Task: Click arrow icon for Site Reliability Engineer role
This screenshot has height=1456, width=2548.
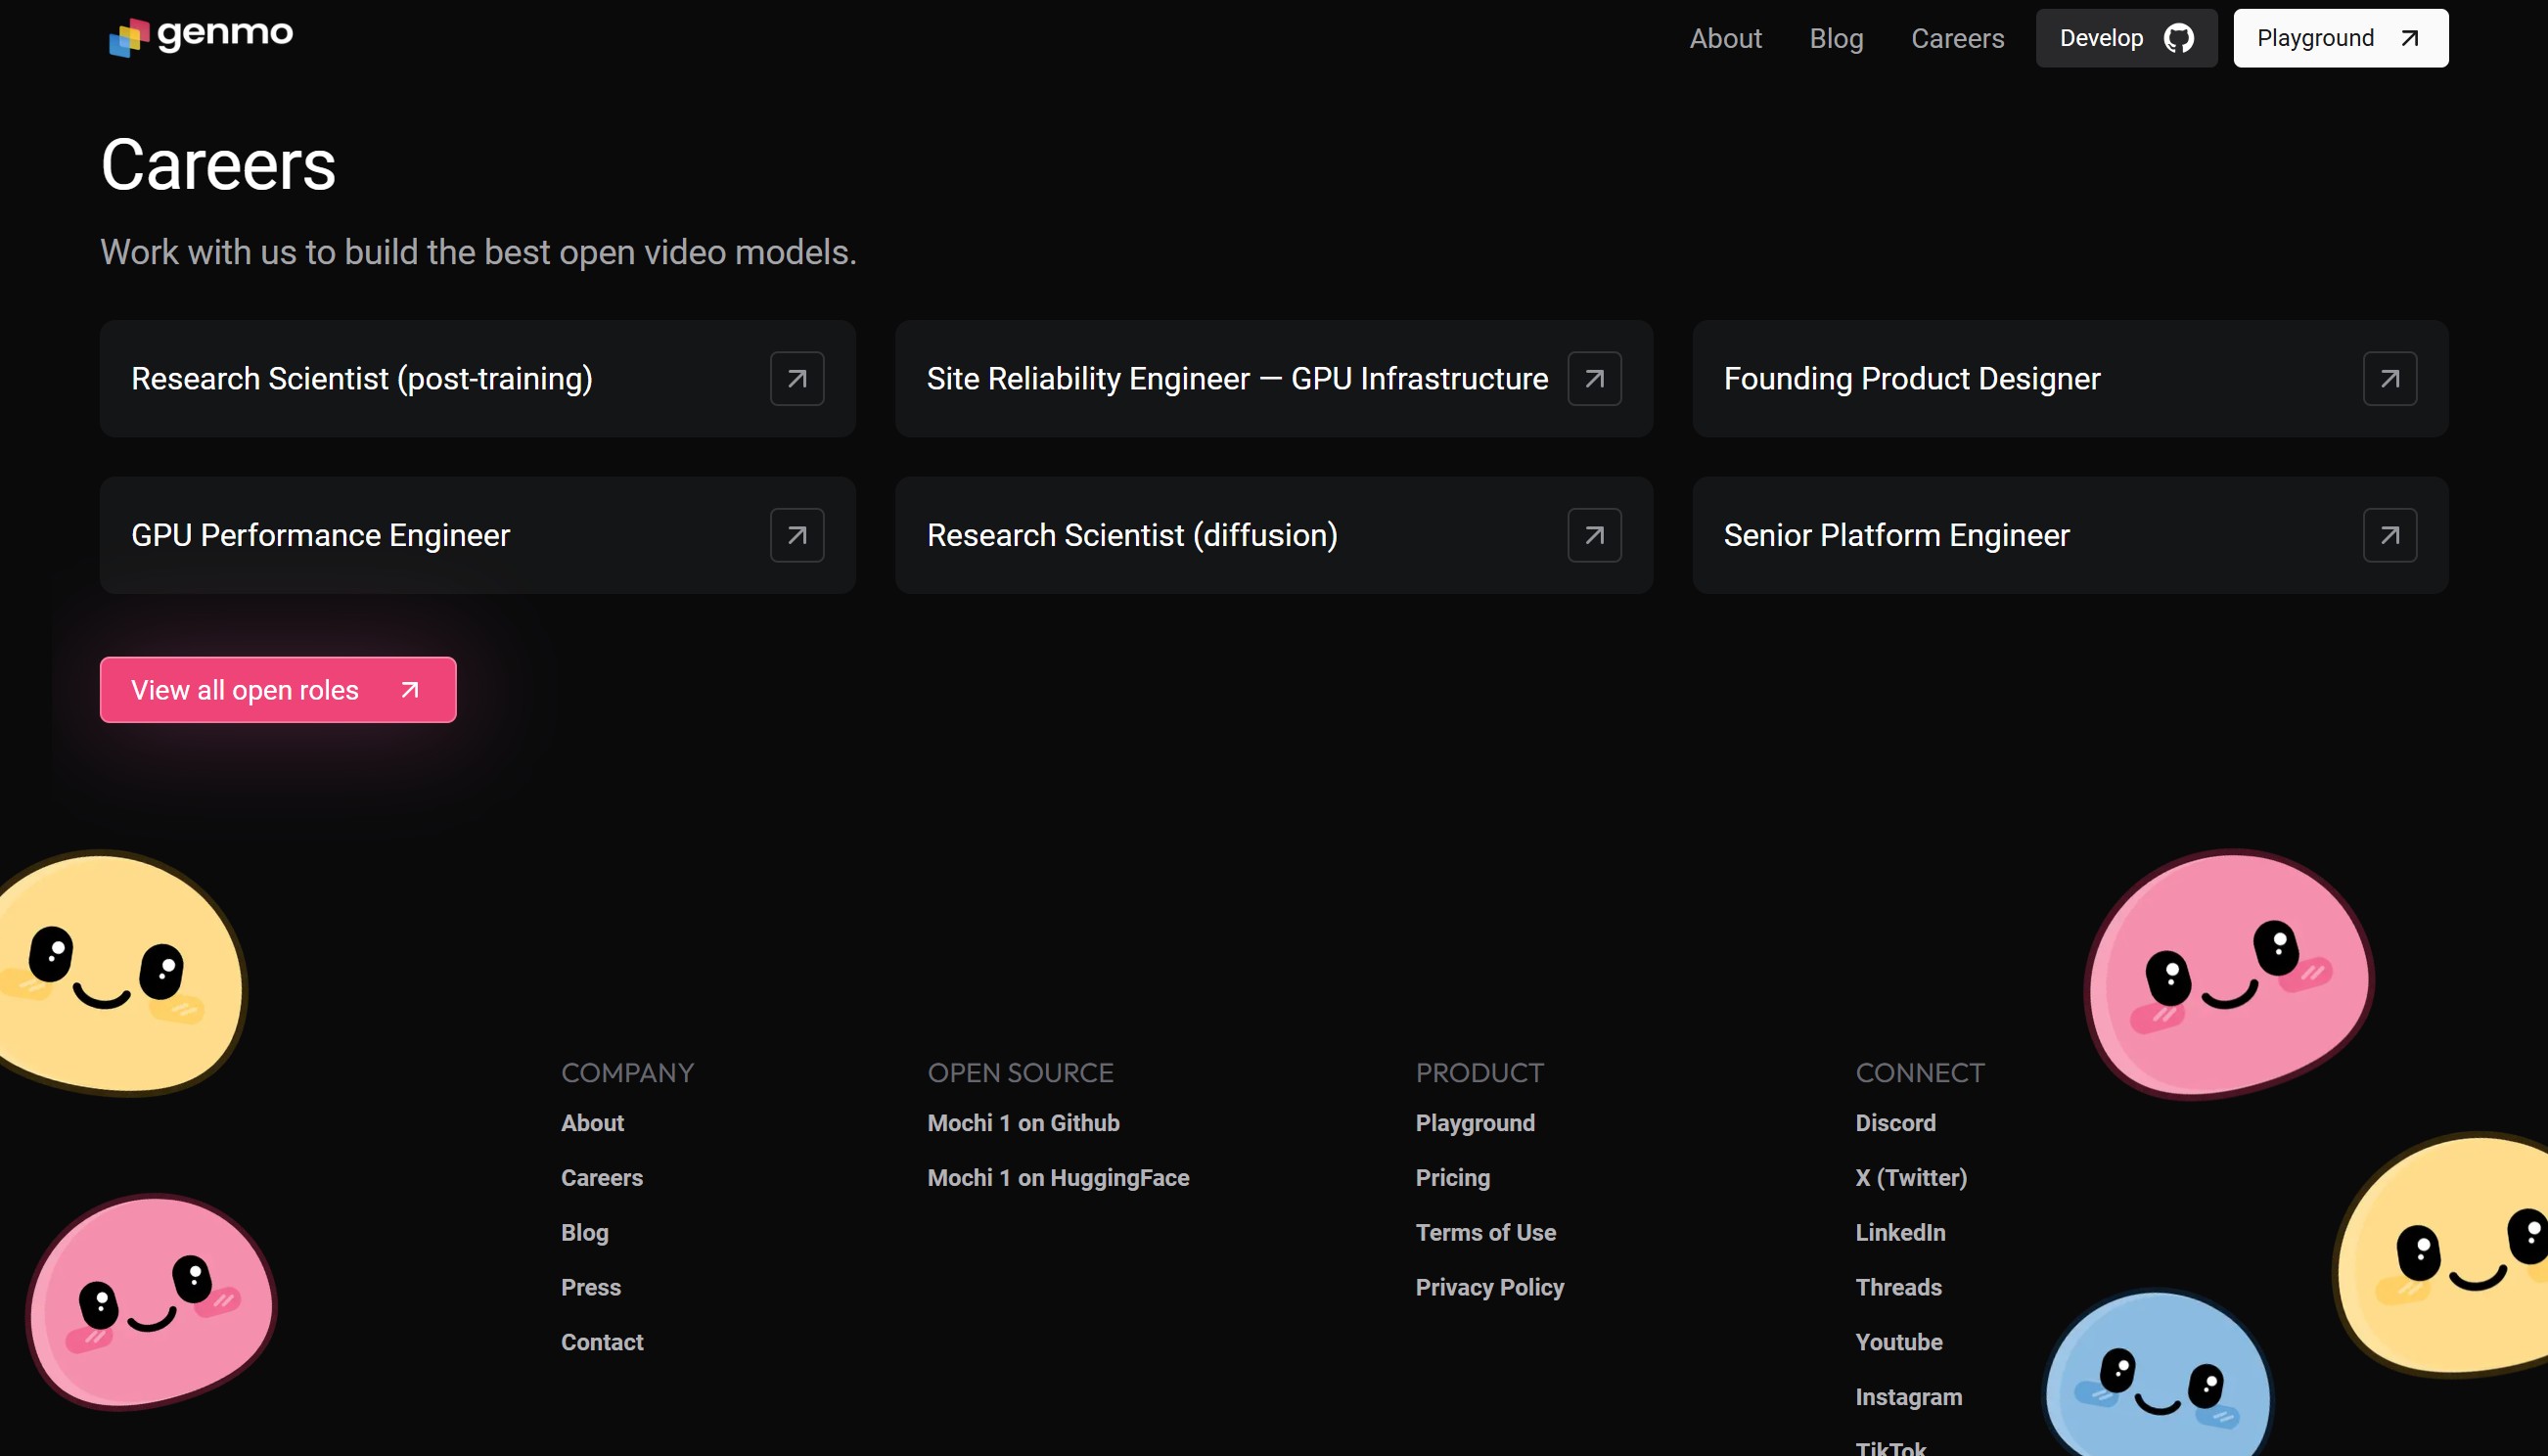Action: coord(1594,378)
